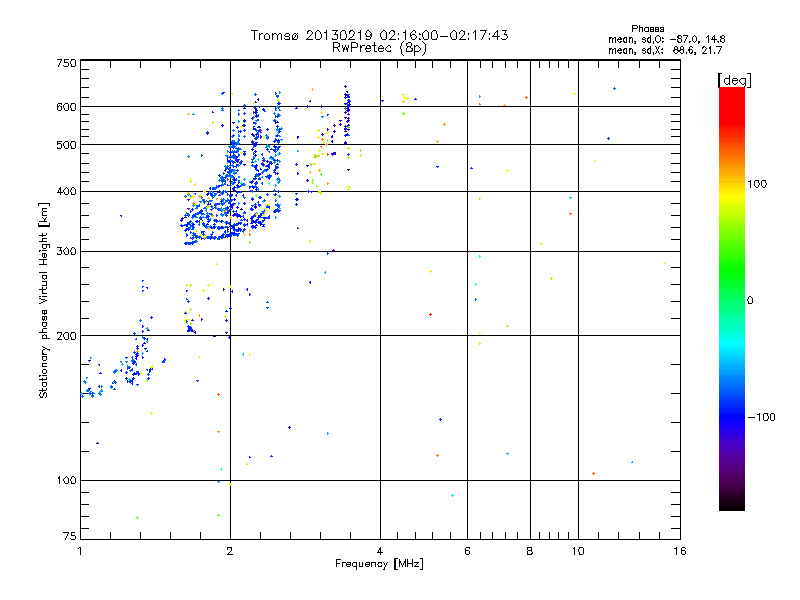Viewport: 800px width, 600px height.
Task: Click the x-axis label '2'
Action: click(x=230, y=551)
